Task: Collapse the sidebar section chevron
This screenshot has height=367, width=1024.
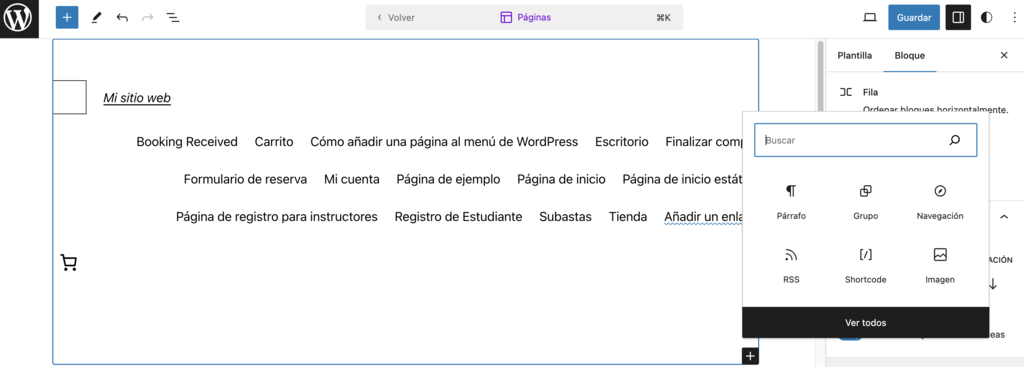Action: coord(1004,216)
